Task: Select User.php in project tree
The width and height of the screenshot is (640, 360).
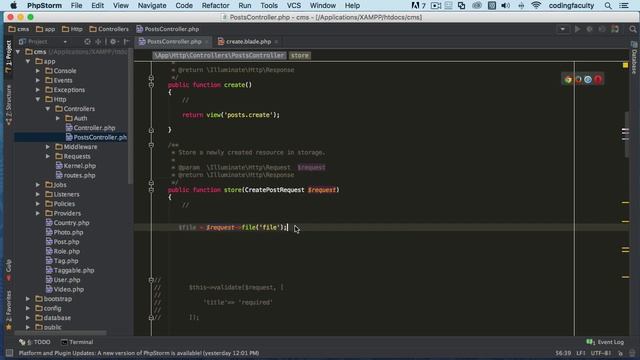Action: point(62,280)
